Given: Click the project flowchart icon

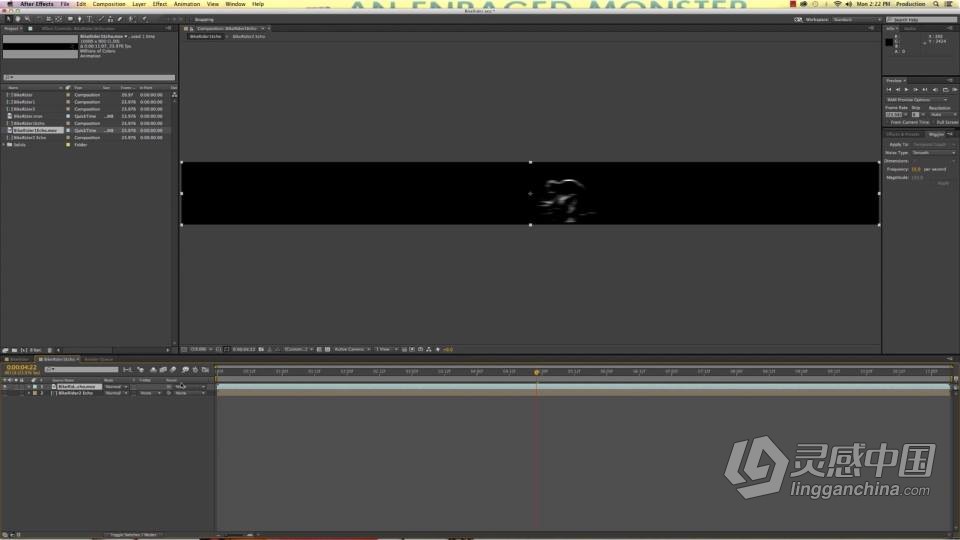Looking at the screenshot, I should 174,94.
